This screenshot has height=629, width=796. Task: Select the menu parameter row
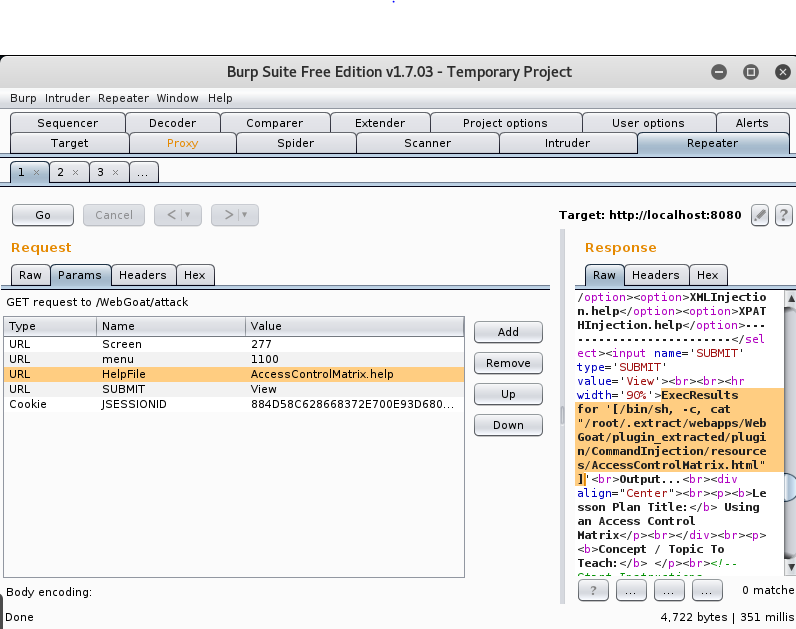tap(234, 359)
